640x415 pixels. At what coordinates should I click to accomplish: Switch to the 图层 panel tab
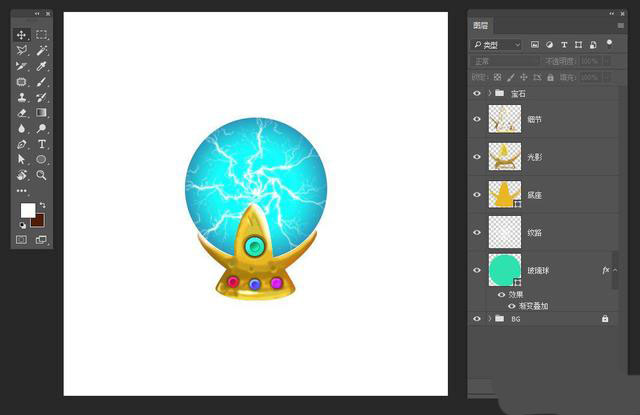click(x=481, y=26)
